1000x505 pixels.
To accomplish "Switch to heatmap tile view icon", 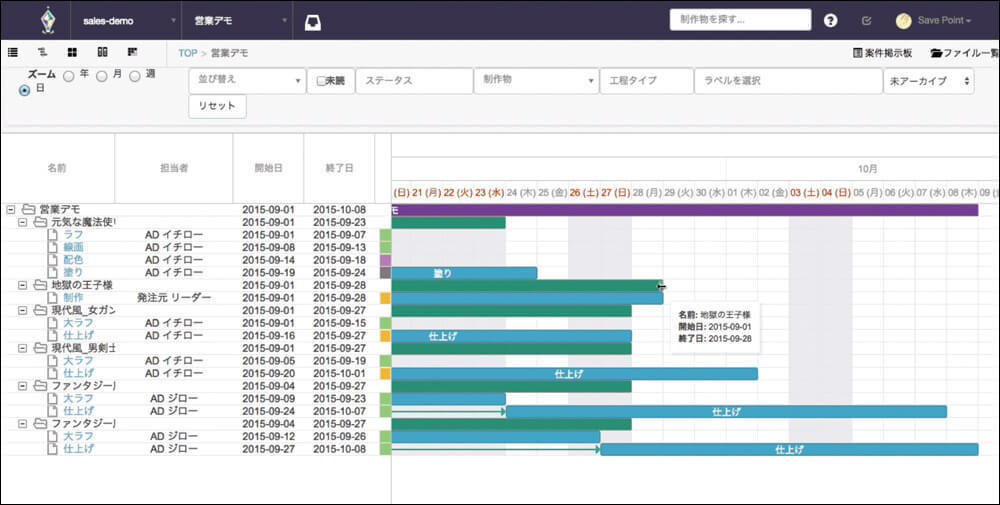I will (x=133, y=52).
